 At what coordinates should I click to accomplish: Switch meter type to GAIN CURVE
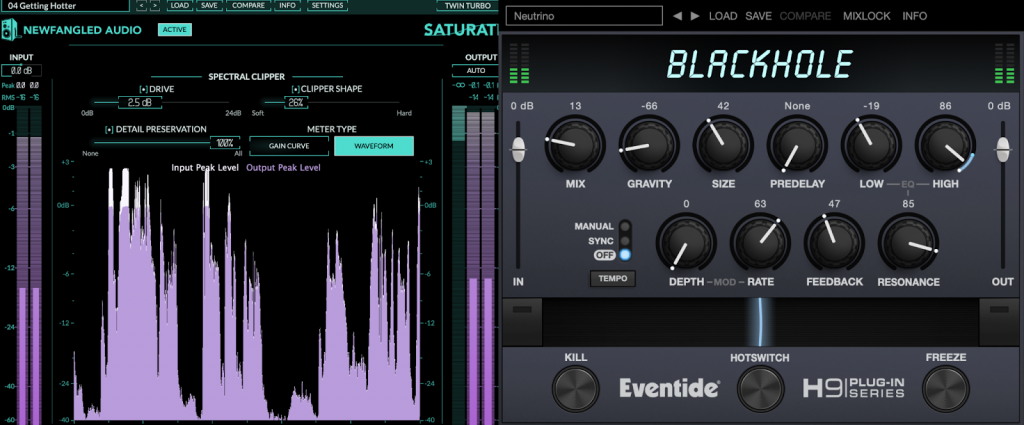289,146
